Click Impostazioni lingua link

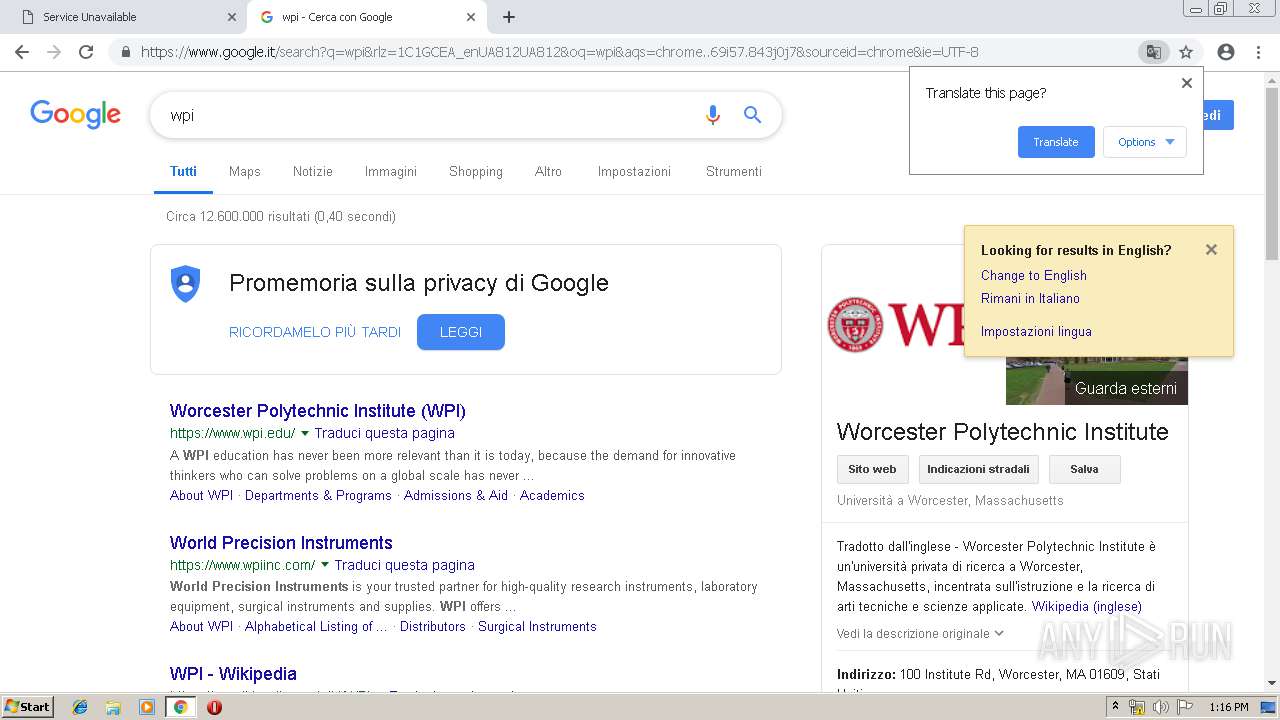[x=1036, y=331]
